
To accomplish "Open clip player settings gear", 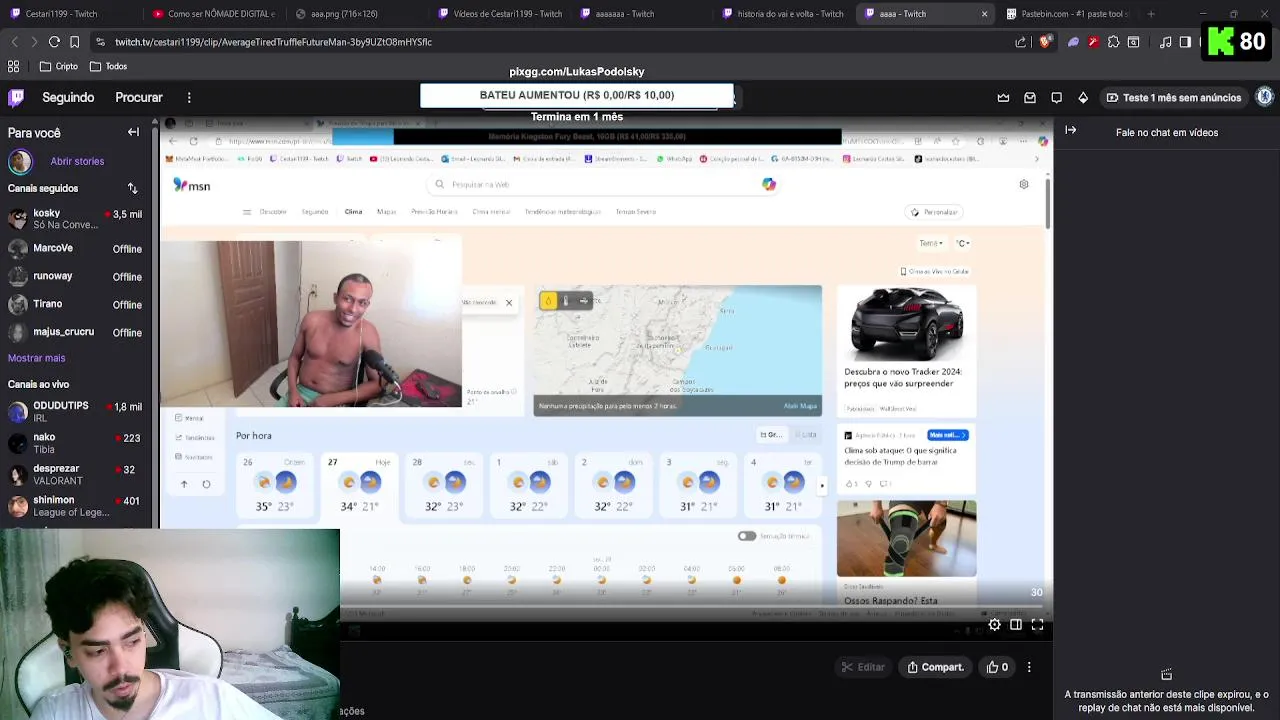I will coord(994,625).
